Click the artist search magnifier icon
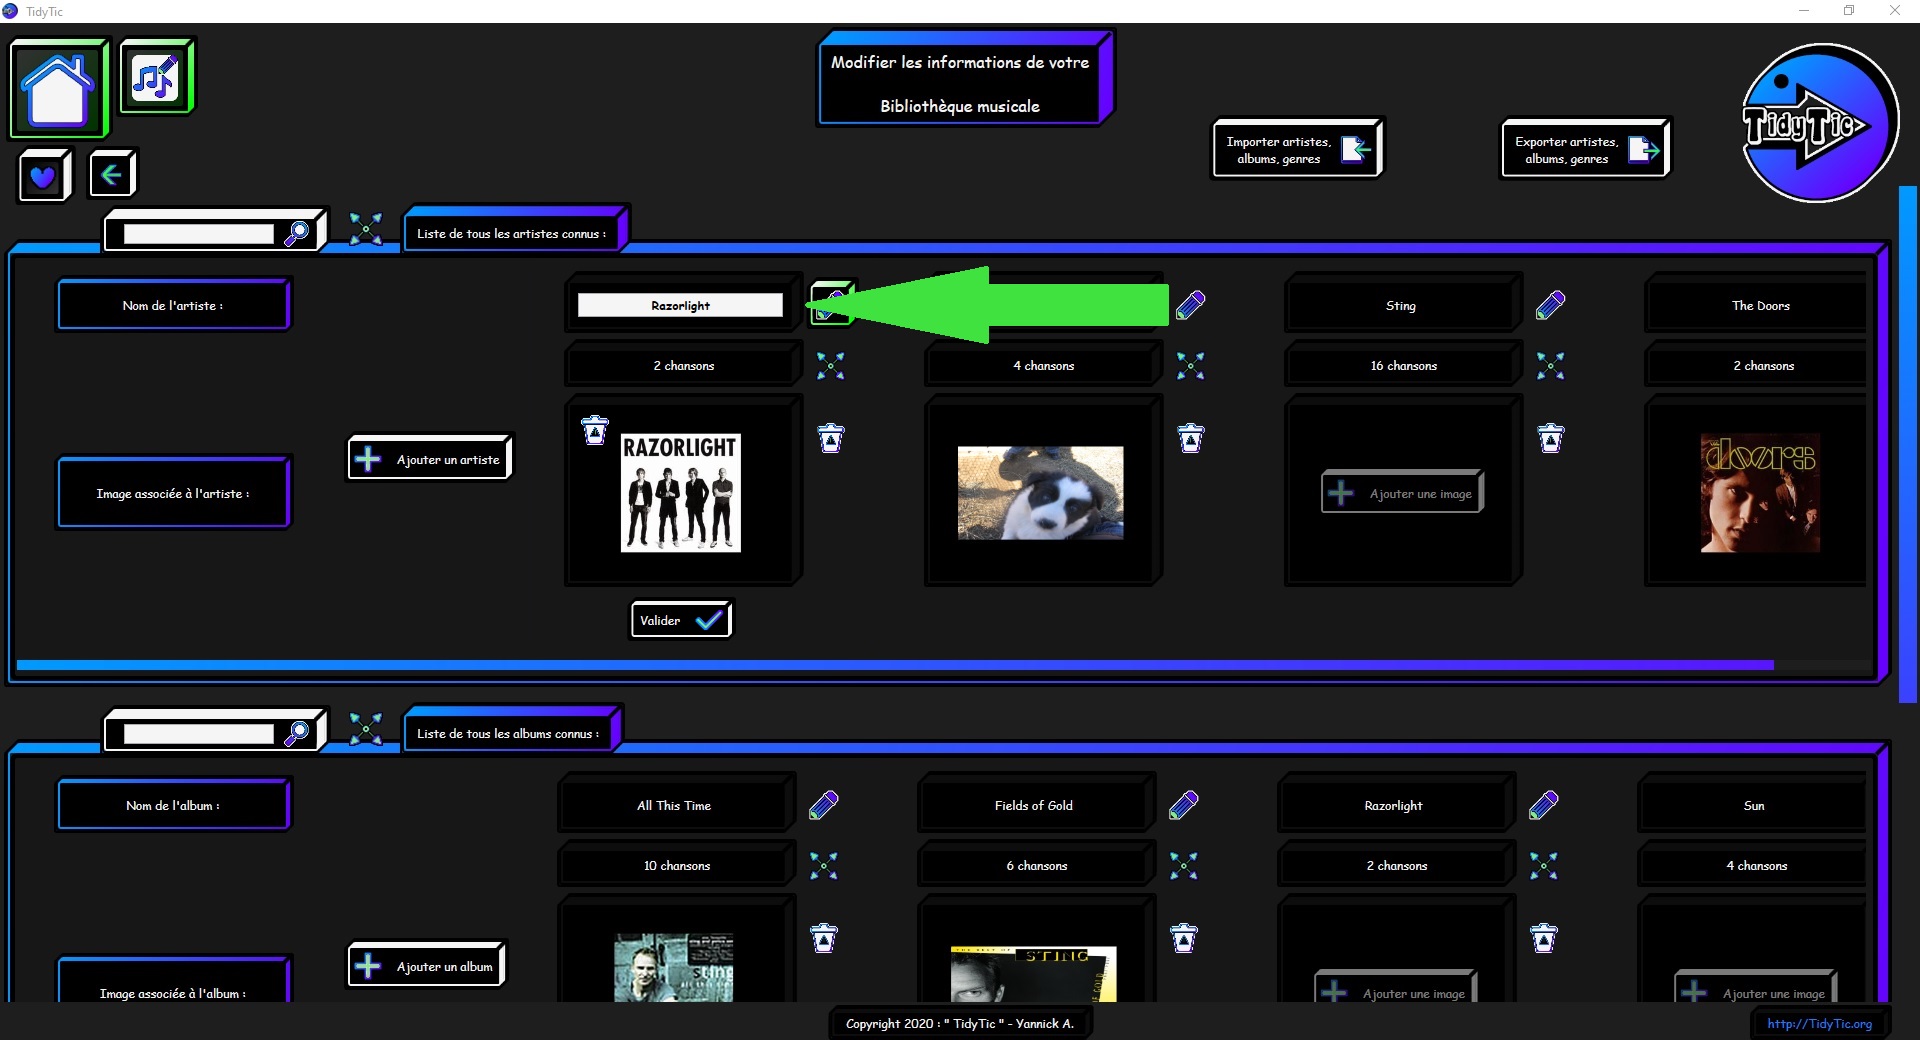This screenshot has width=1920, height=1040. 297,233
